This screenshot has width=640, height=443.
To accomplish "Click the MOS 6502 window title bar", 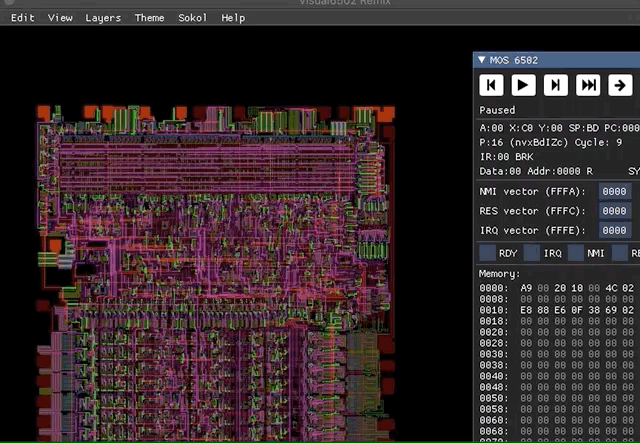I will tap(556, 60).
